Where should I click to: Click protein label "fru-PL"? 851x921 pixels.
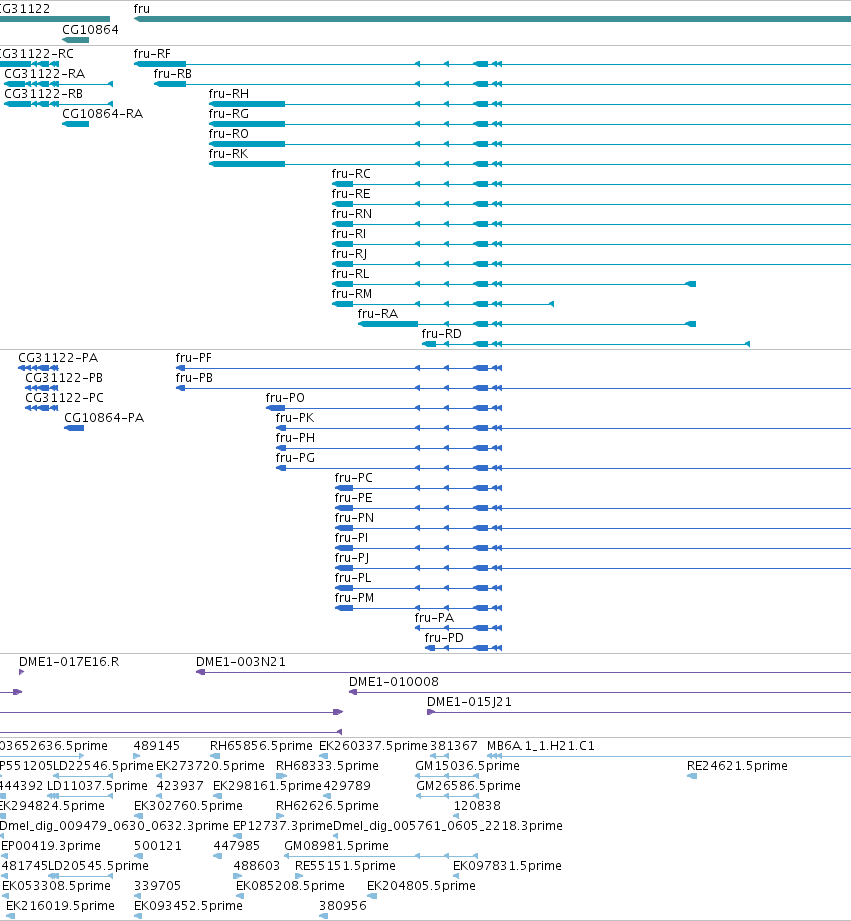pos(353,577)
